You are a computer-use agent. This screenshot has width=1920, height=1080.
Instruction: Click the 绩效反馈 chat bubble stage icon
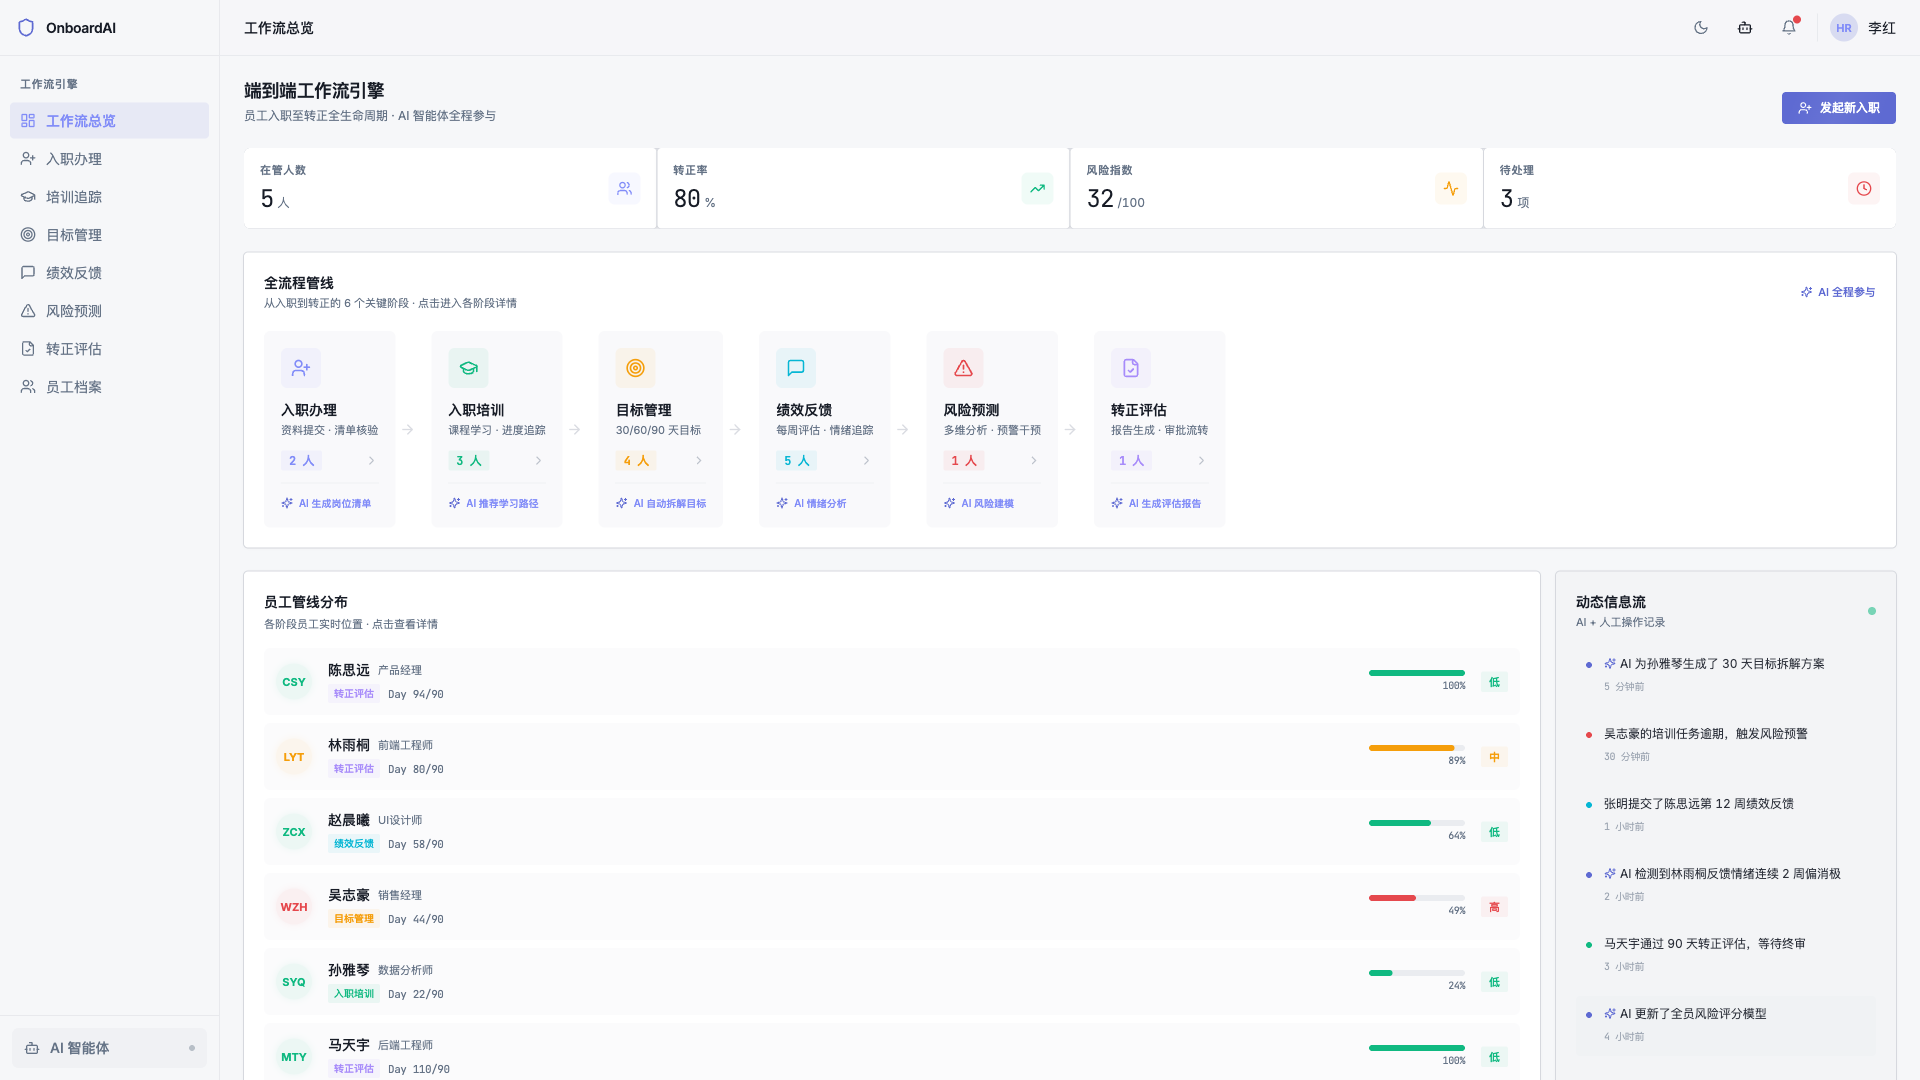point(796,368)
